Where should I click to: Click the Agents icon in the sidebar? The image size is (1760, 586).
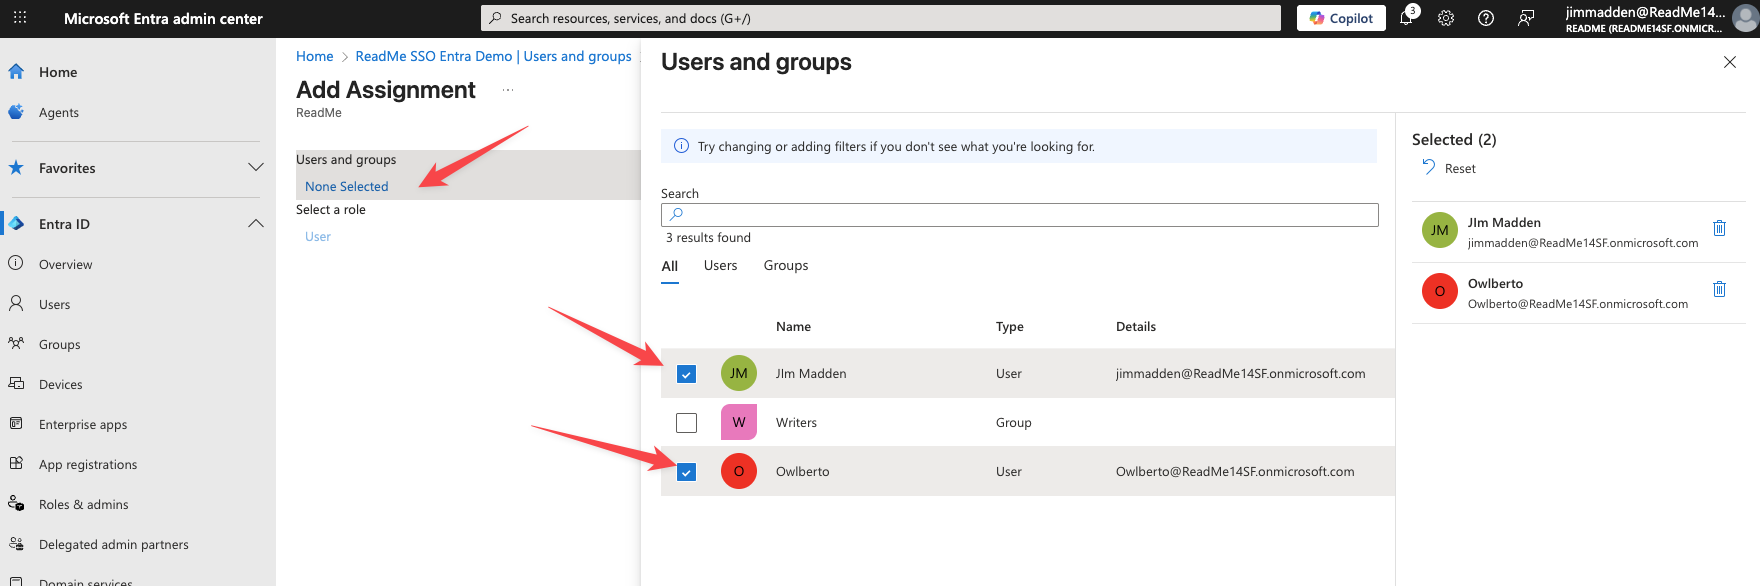(16, 112)
